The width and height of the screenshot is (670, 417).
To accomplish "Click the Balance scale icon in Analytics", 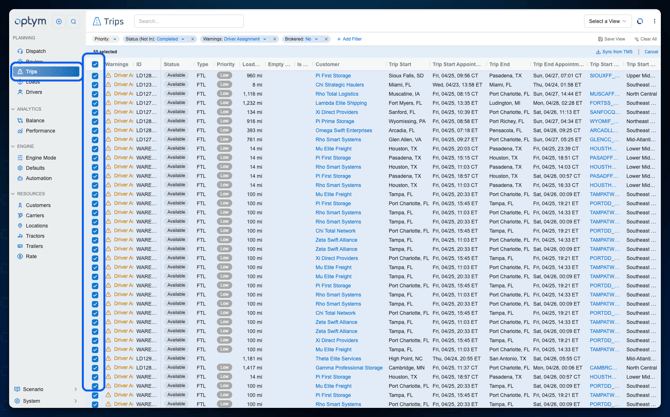I will (20, 120).
